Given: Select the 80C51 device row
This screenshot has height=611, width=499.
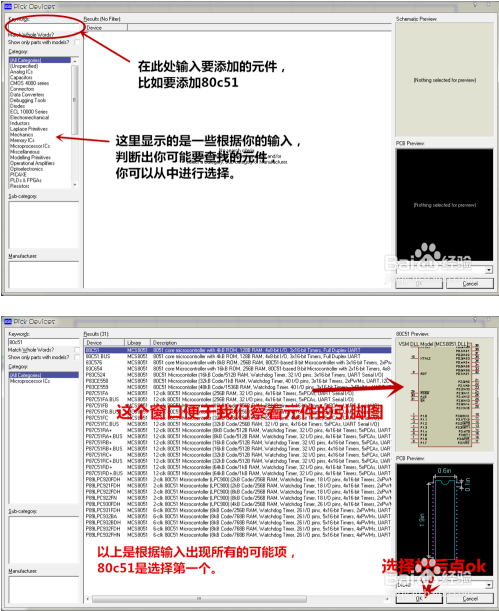Looking at the screenshot, I should pyautogui.click(x=238, y=350).
